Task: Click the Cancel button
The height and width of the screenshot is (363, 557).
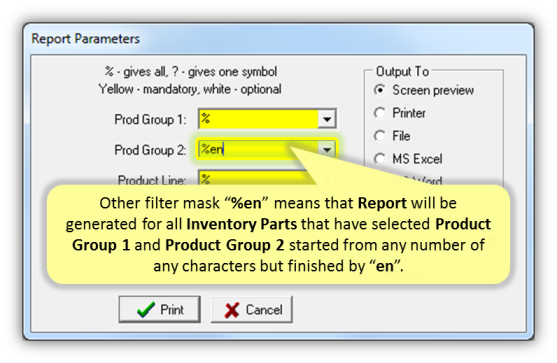Action: click(252, 309)
